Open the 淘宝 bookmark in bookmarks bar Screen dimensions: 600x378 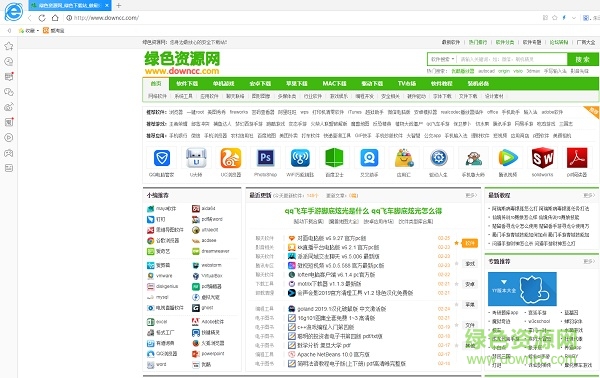click(x=54, y=31)
